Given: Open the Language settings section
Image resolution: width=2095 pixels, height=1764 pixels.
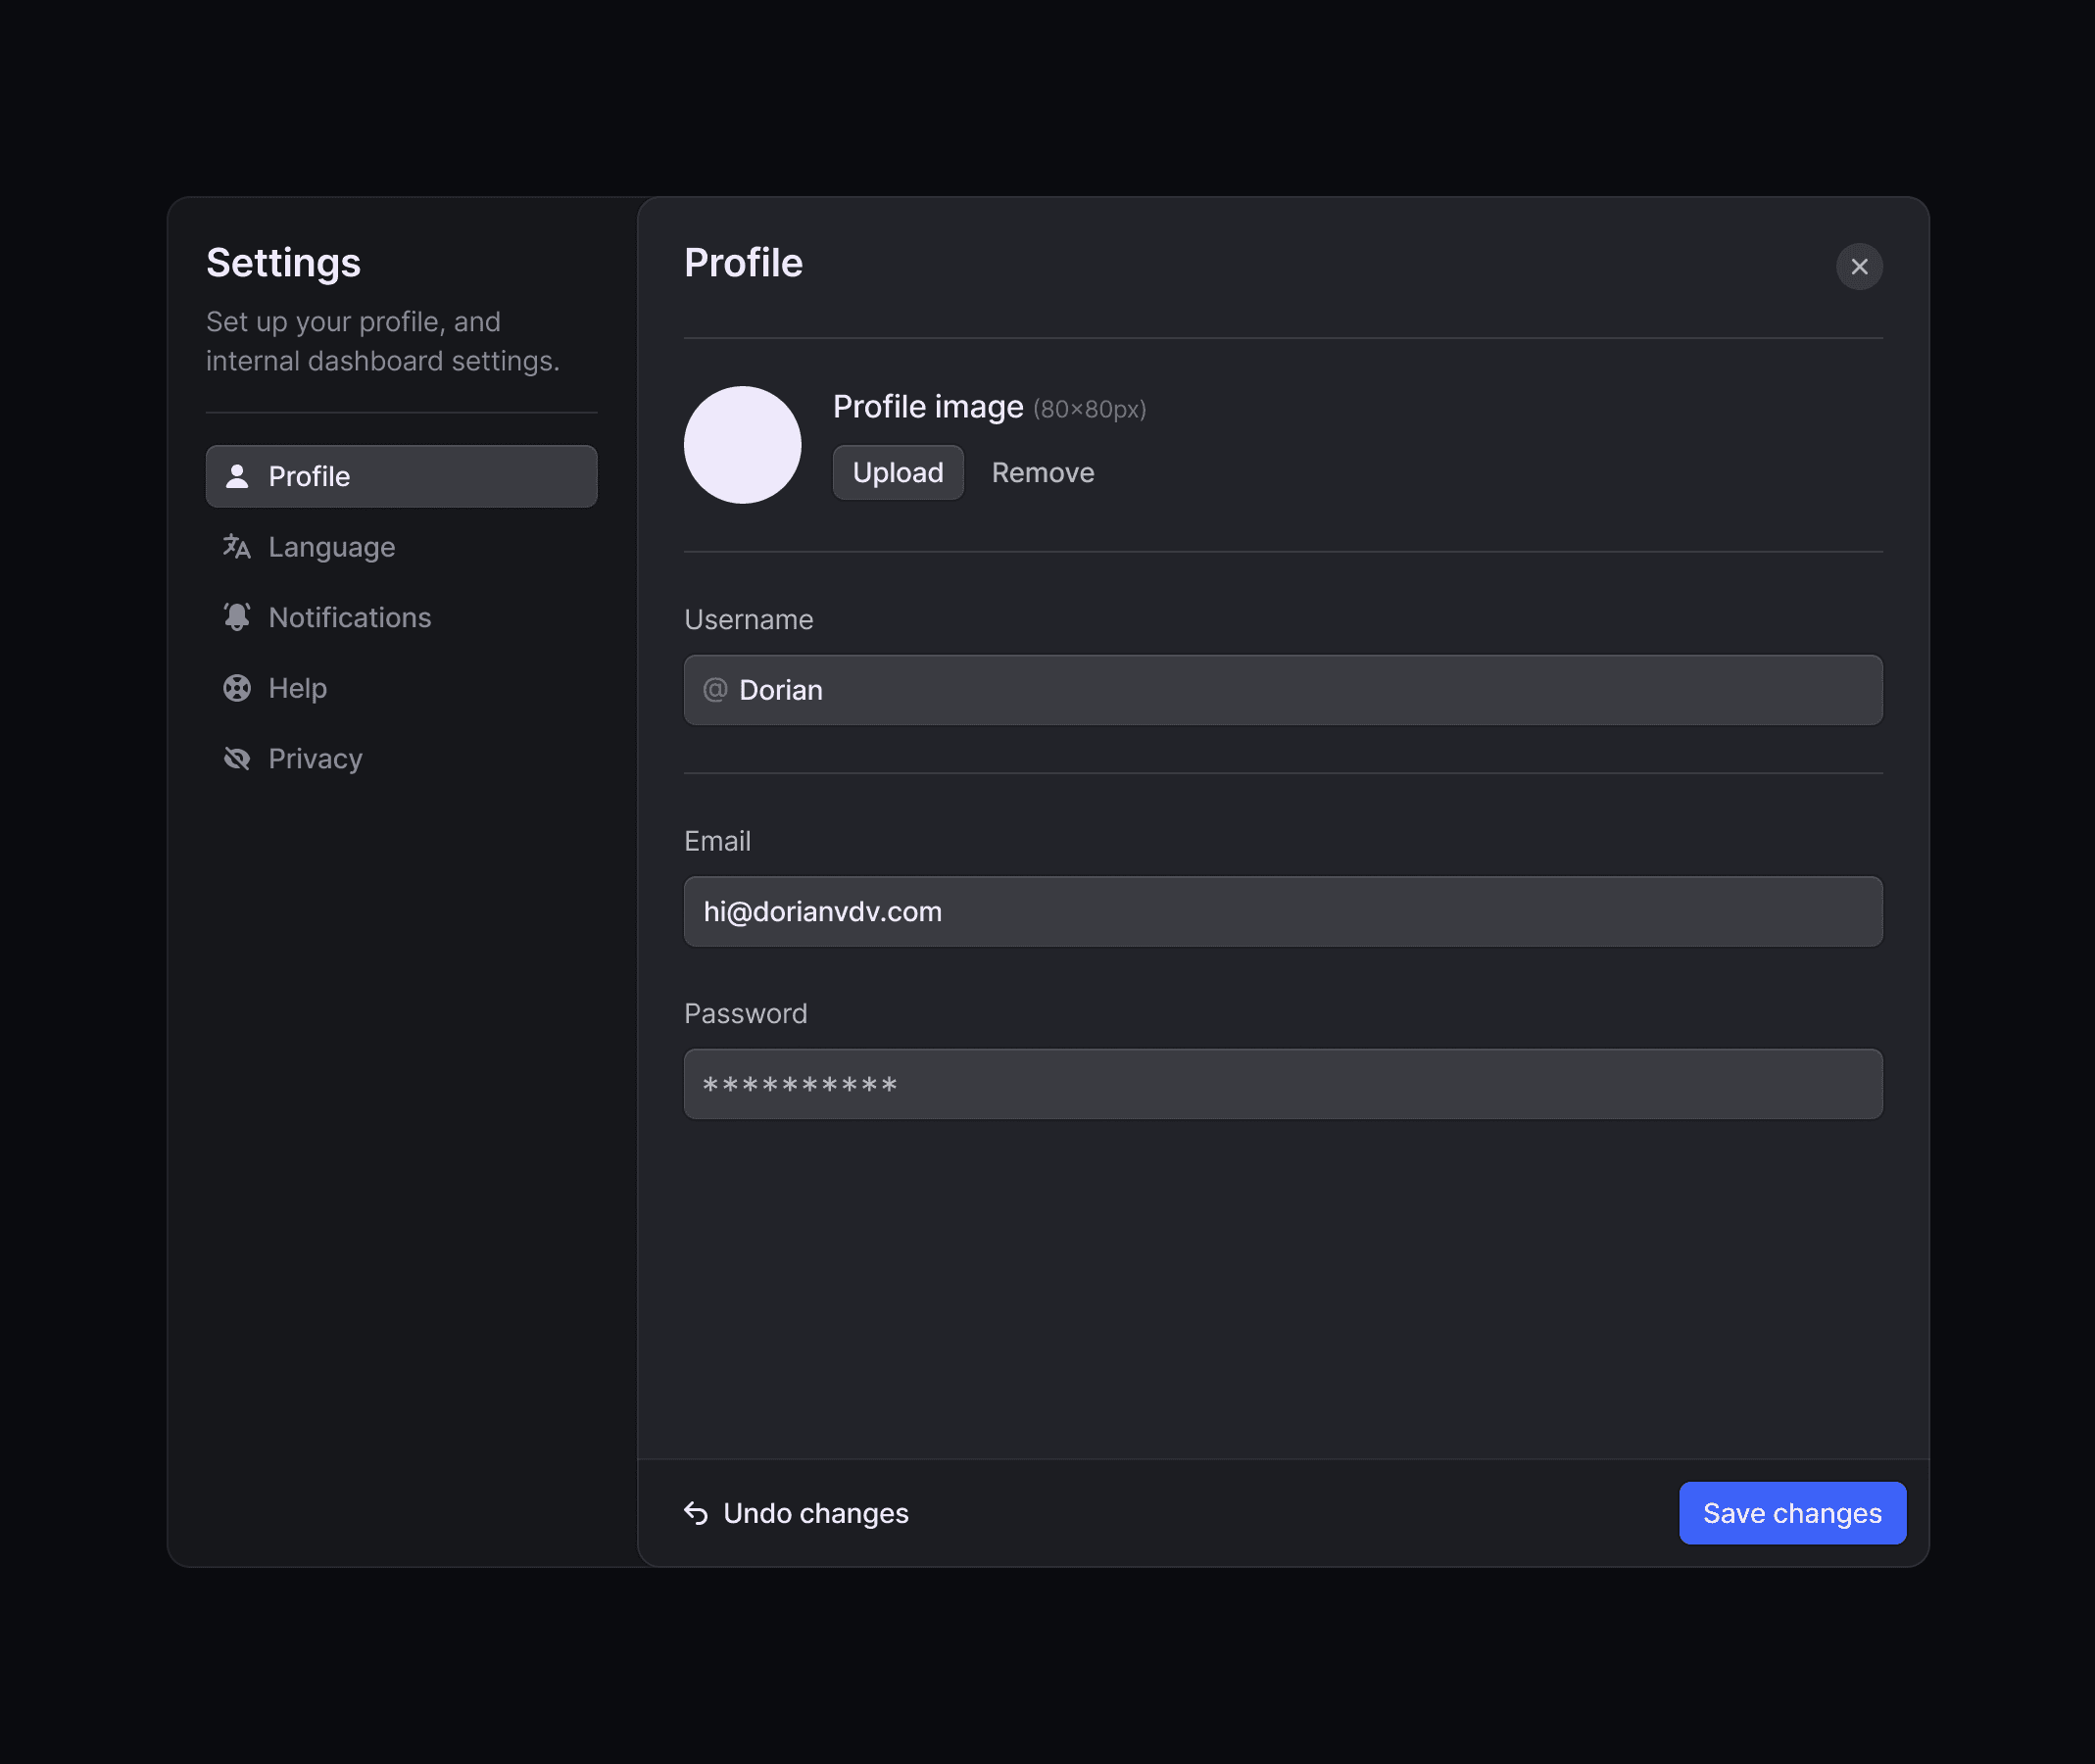Looking at the screenshot, I should (332, 547).
